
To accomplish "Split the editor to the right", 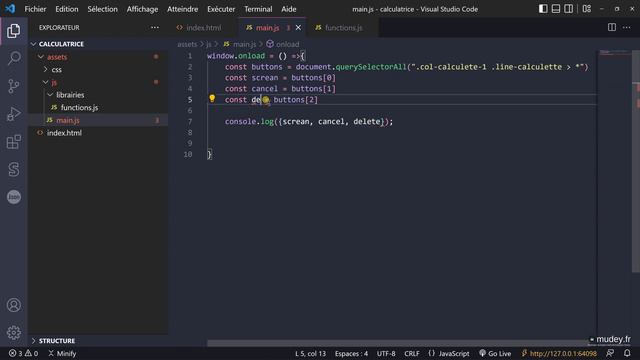I will (x=611, y=27).
